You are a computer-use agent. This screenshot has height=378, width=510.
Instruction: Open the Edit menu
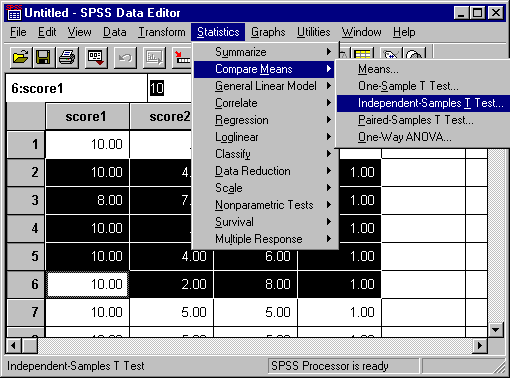[47, 32]
